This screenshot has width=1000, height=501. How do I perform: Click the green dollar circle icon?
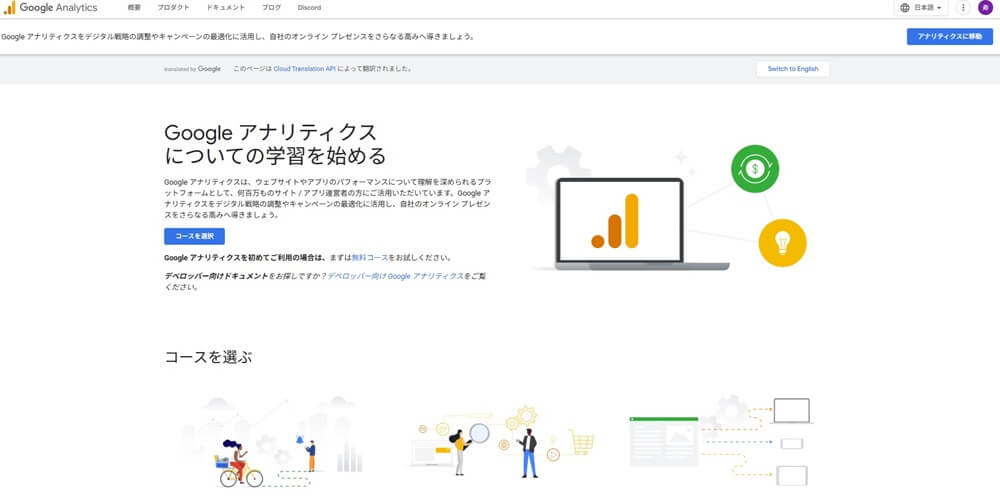point(755,169)
